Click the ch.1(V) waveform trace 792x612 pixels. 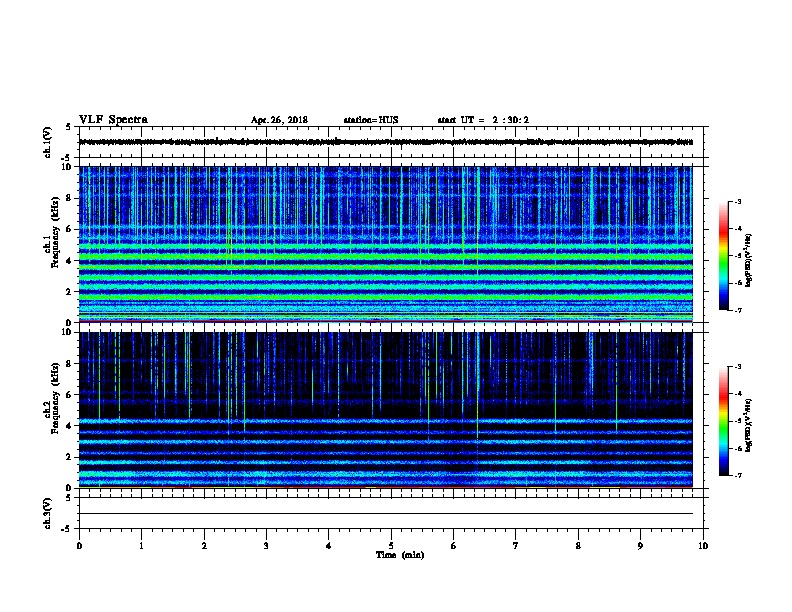[386, 142]
